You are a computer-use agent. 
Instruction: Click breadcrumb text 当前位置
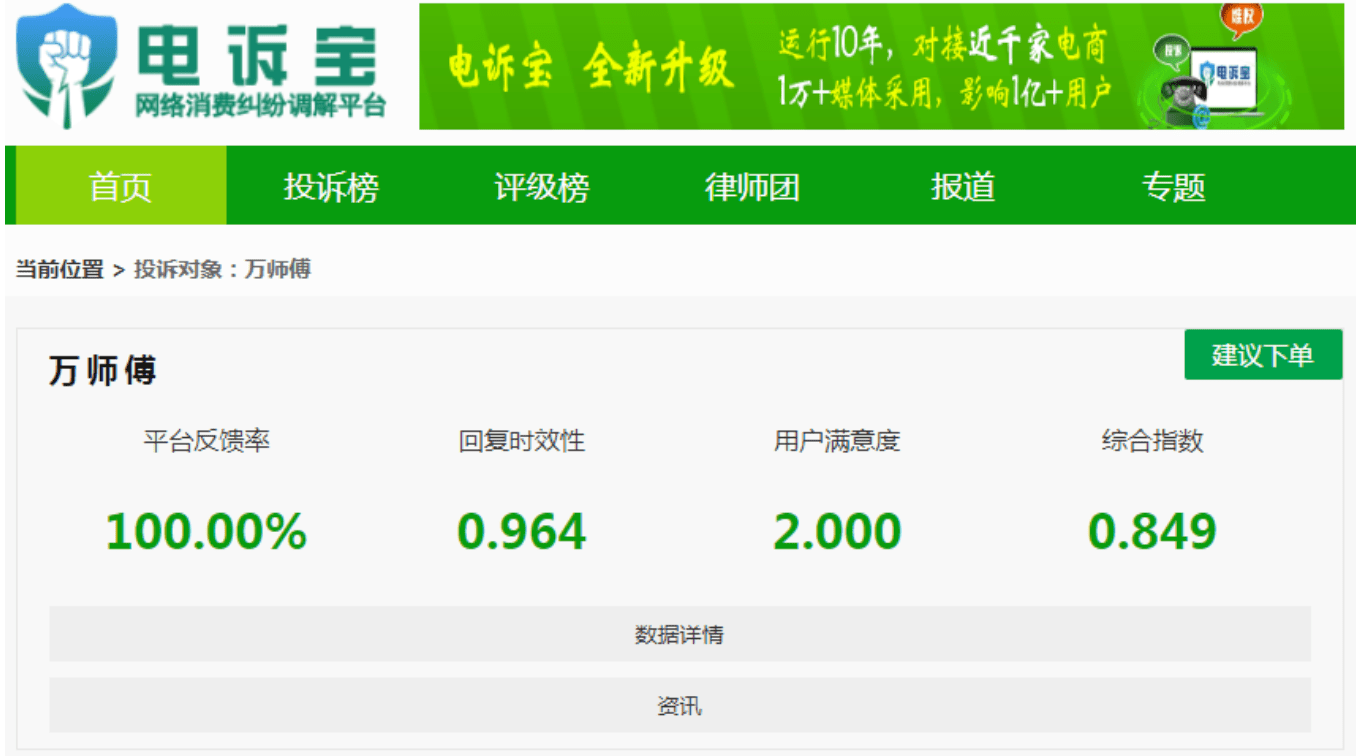tap(60, 269)
